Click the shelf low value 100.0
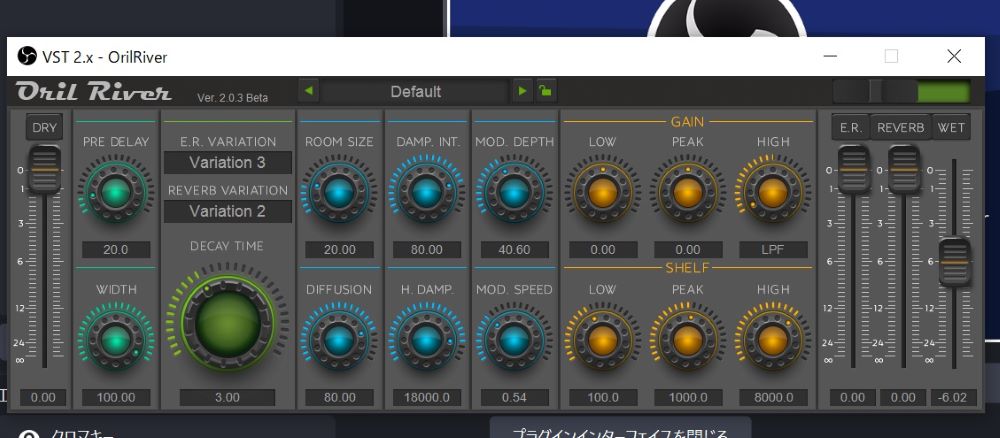 pyautogui.click(x=603, y=398)
